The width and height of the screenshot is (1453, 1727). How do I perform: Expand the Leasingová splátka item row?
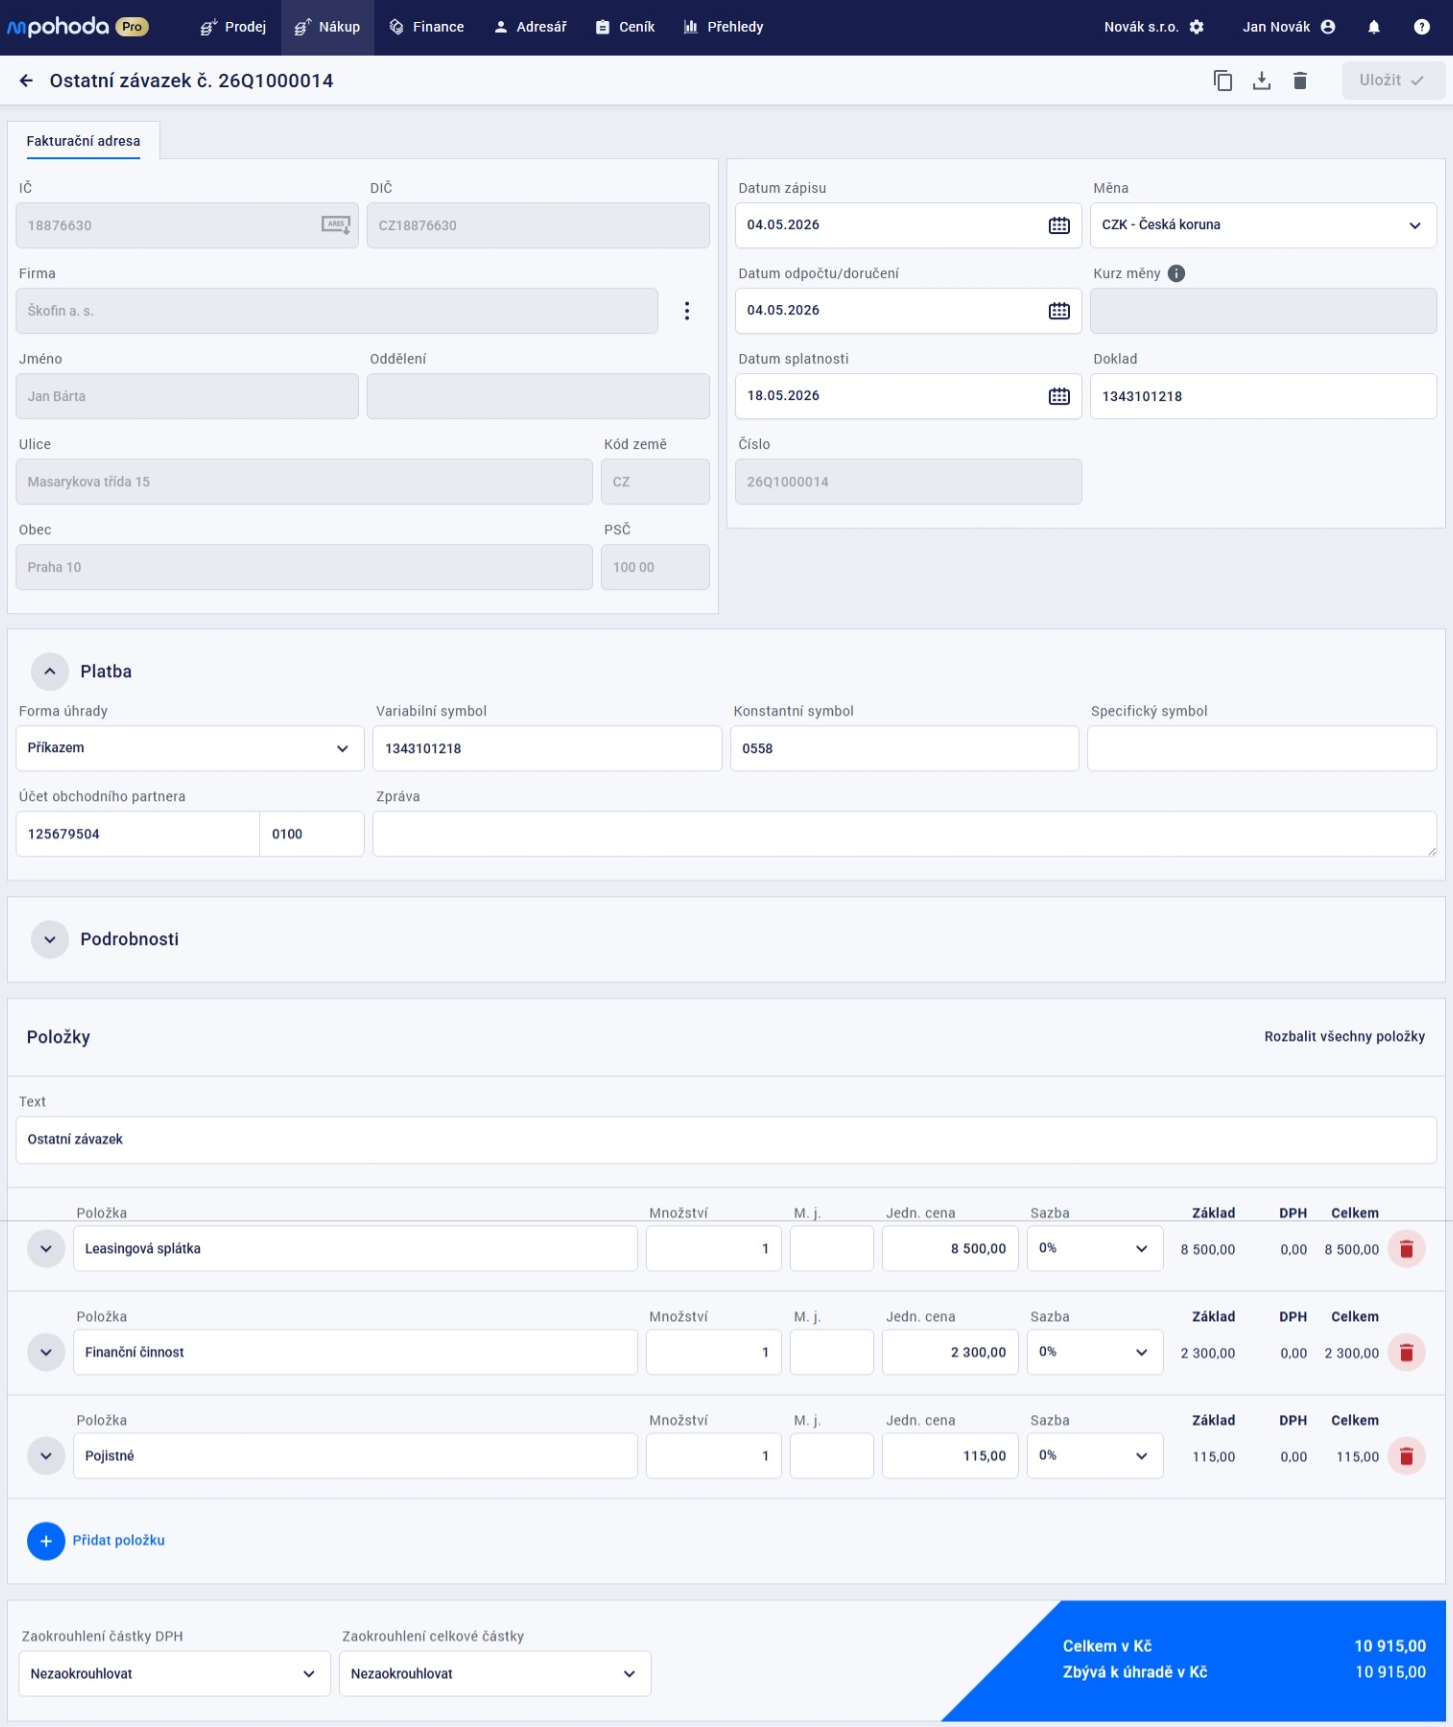[46, 1249]
